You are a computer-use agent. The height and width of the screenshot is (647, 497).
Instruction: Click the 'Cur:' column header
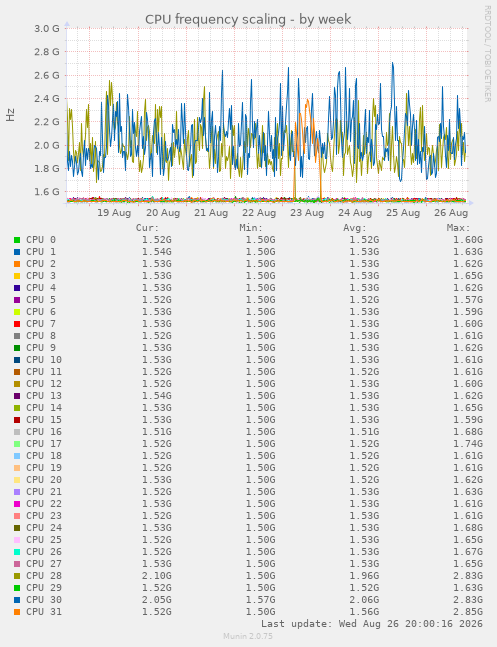pos(147,228)
